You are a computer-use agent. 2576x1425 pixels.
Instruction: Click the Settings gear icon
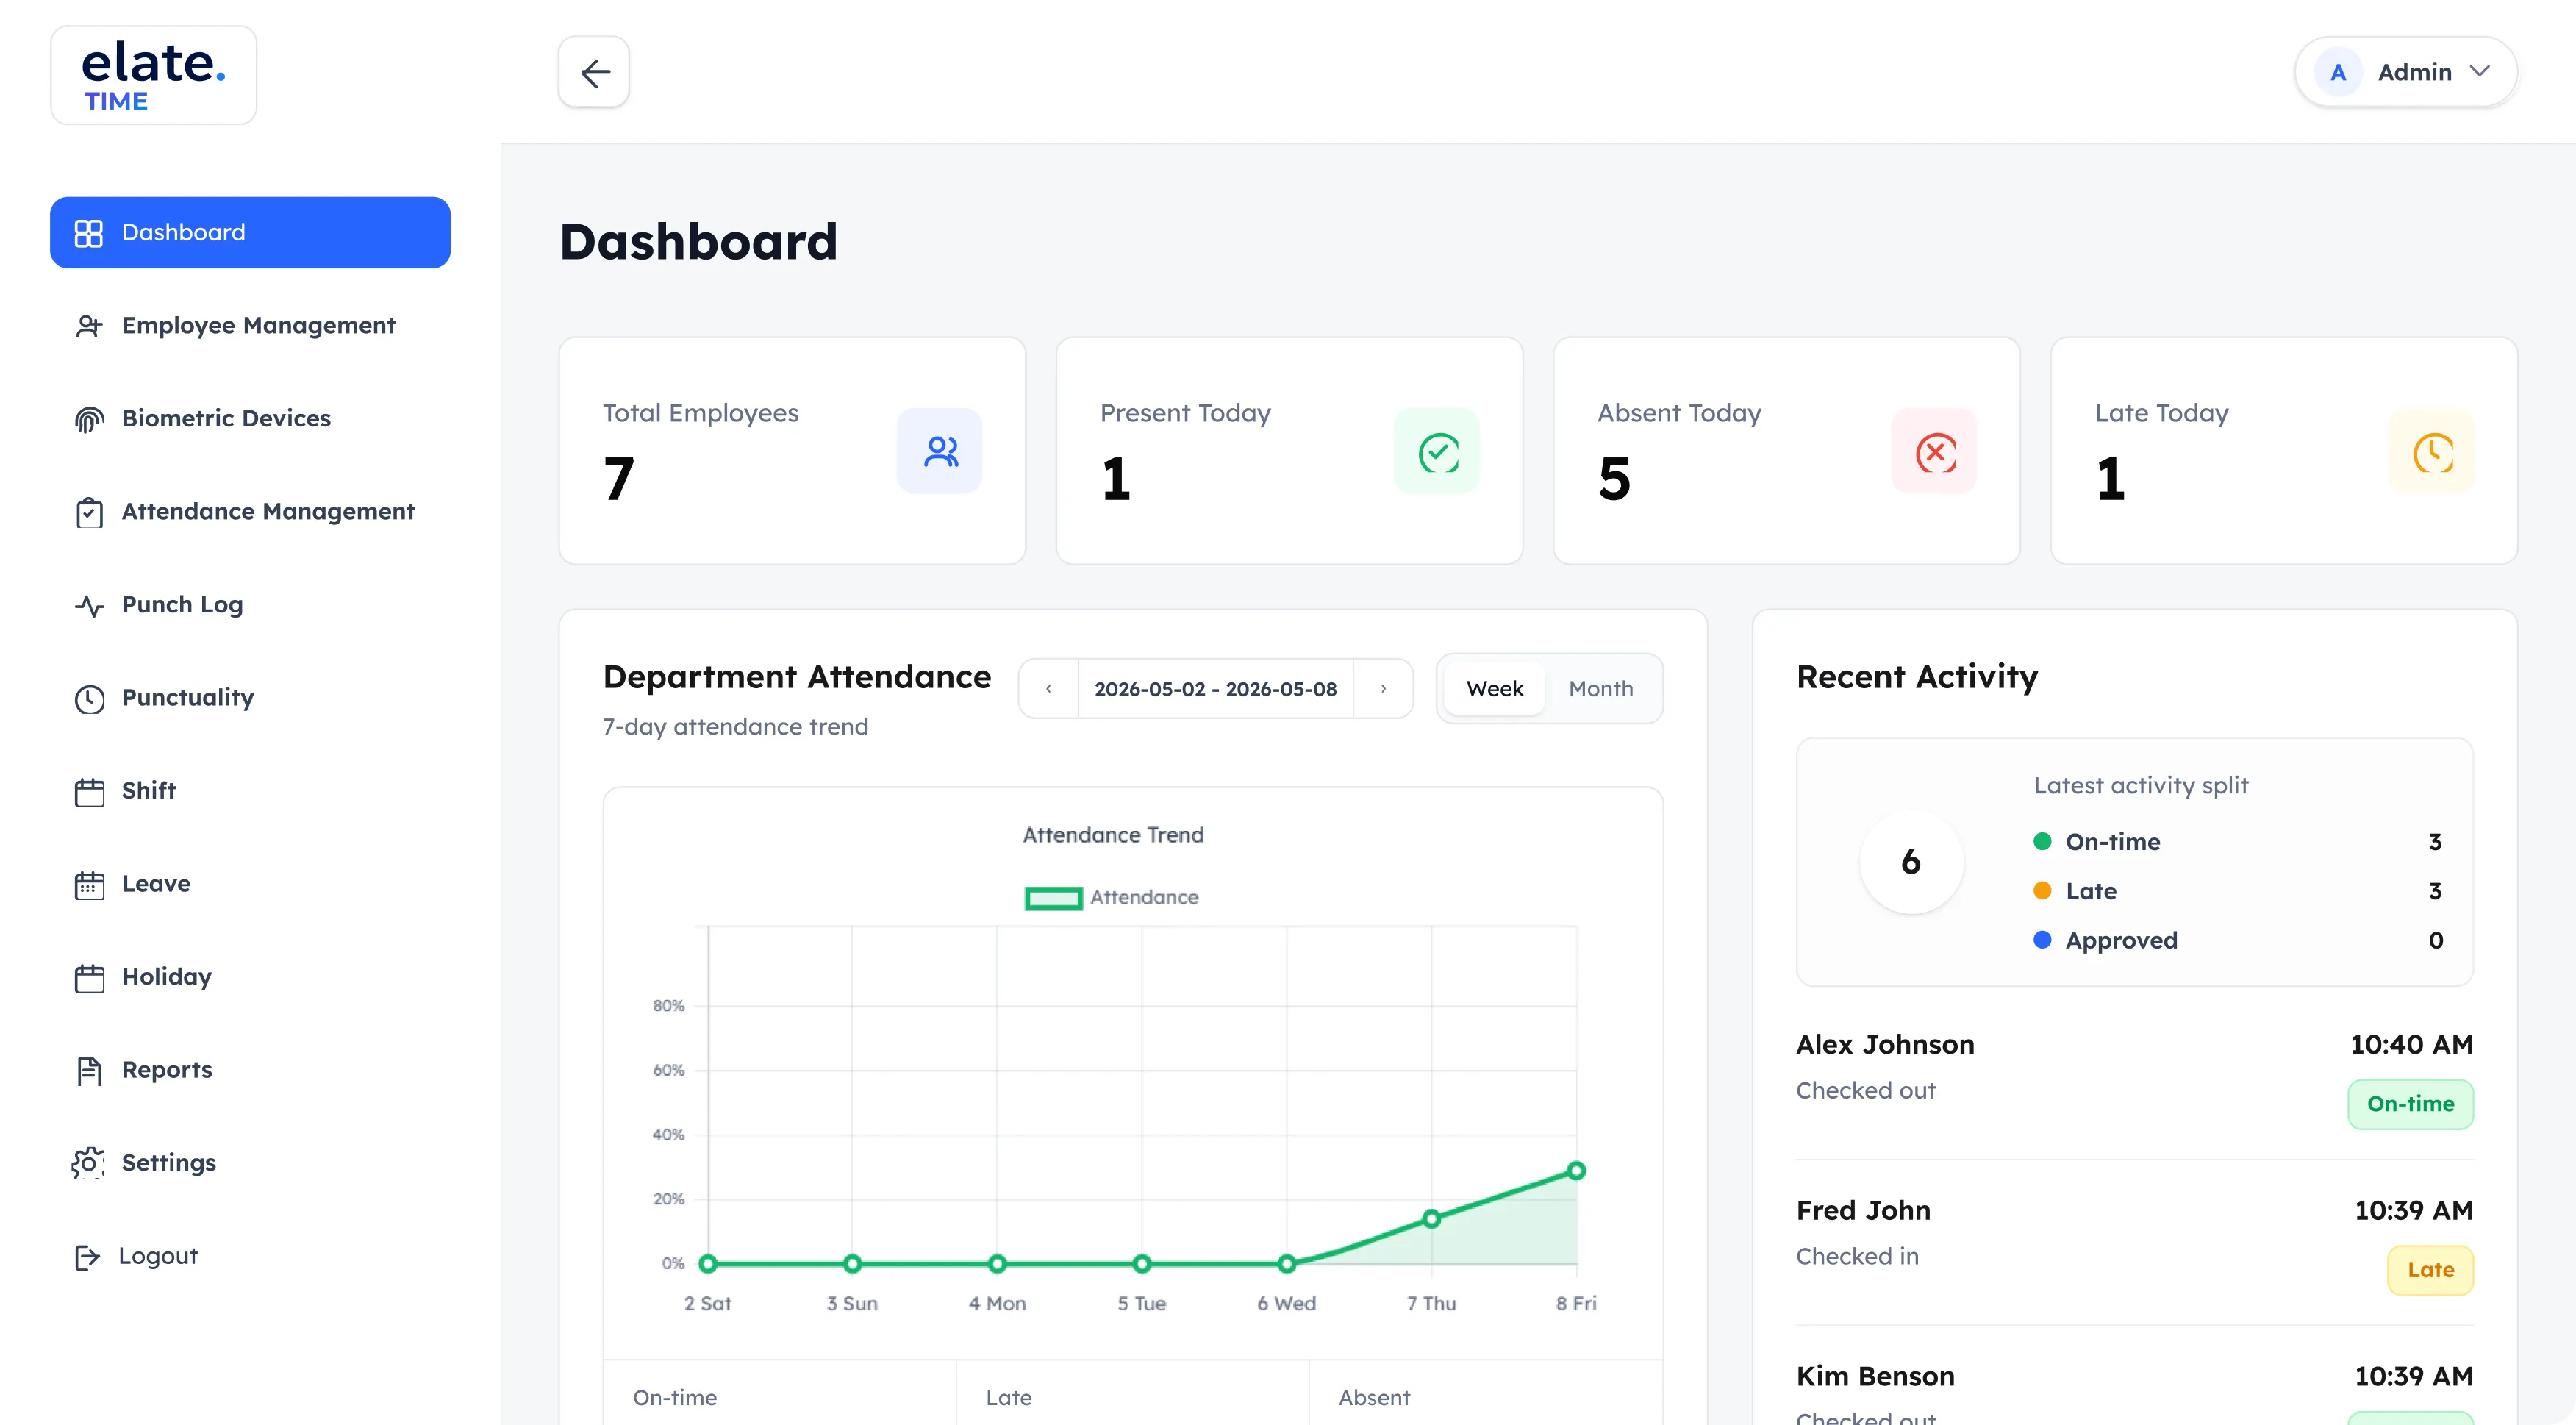click(x=88, y=1163)
